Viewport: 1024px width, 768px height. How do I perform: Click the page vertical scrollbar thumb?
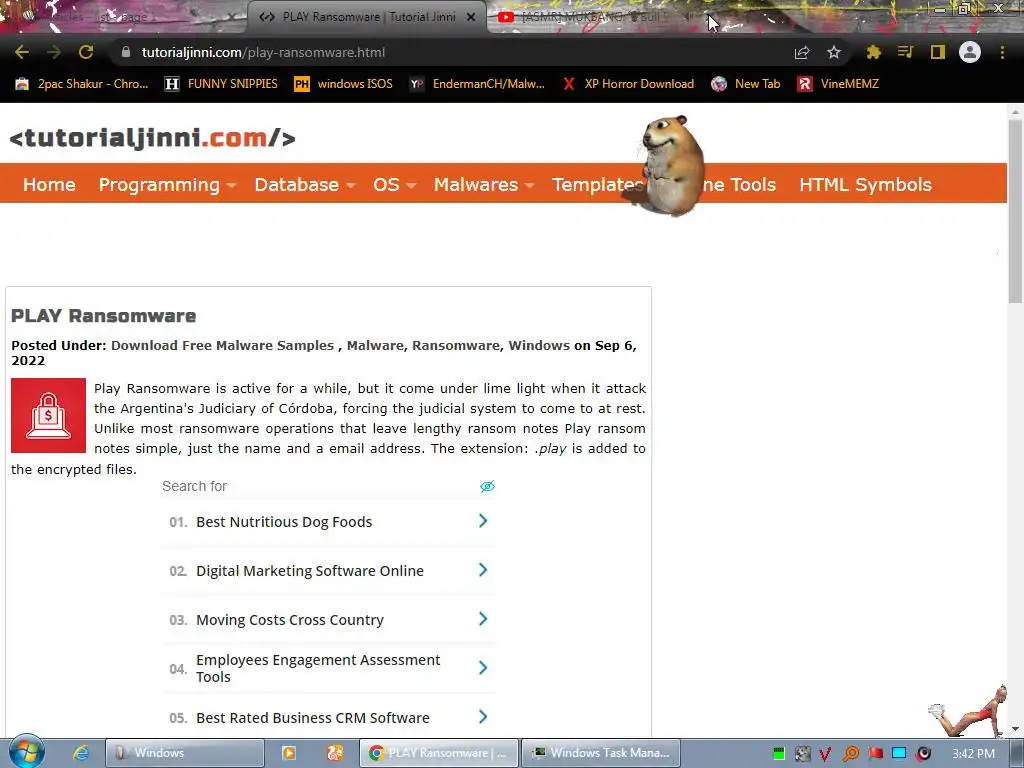point(1015,210)
